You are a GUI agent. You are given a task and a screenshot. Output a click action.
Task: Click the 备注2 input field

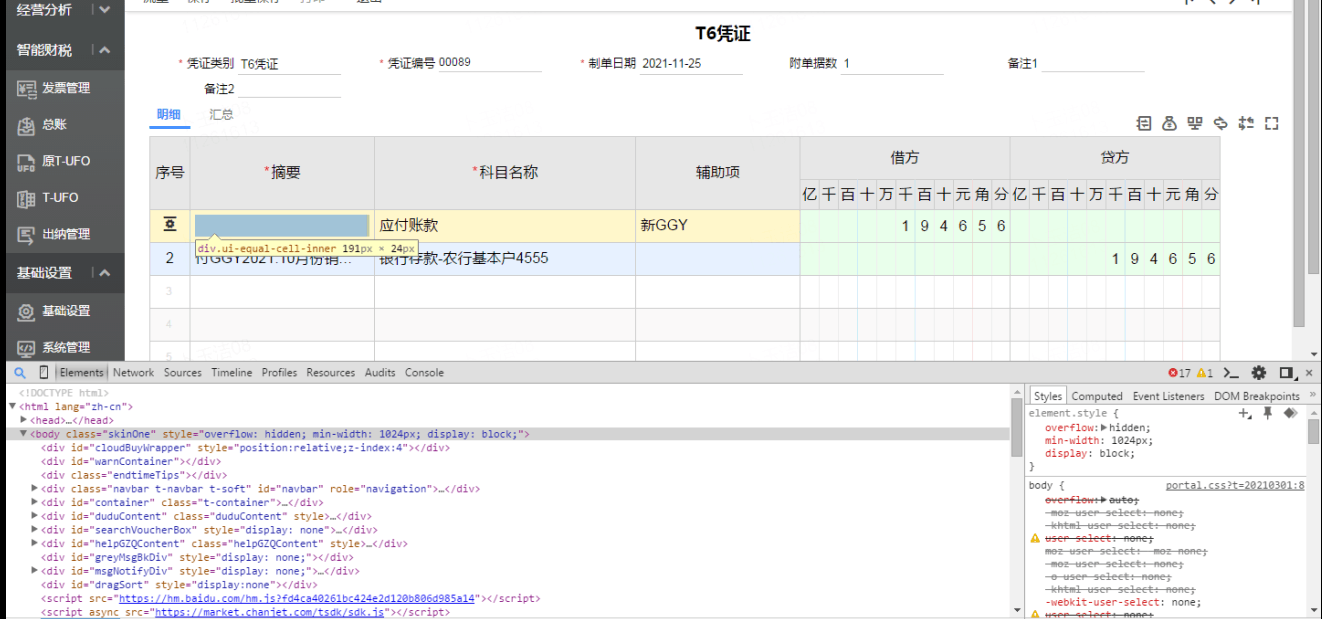[x=290, y=89]
